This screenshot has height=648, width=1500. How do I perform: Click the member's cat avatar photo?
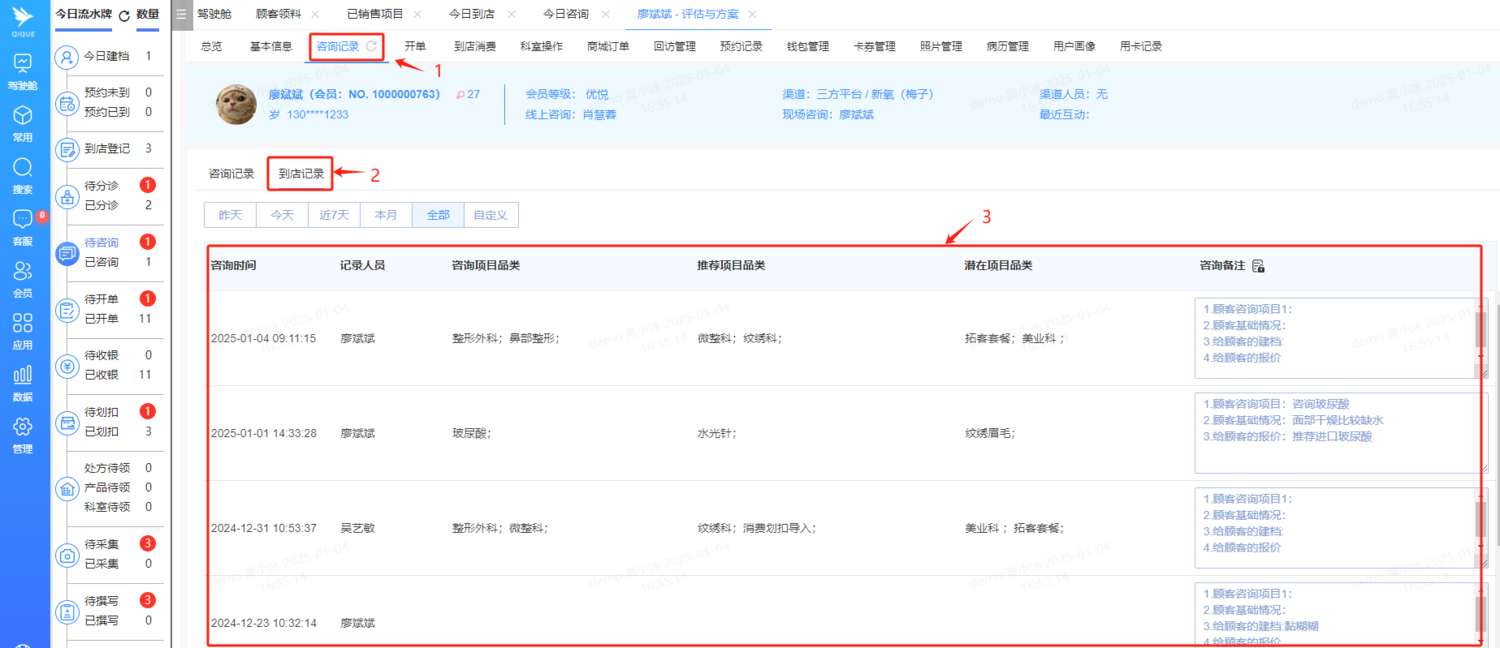[235, 104]
